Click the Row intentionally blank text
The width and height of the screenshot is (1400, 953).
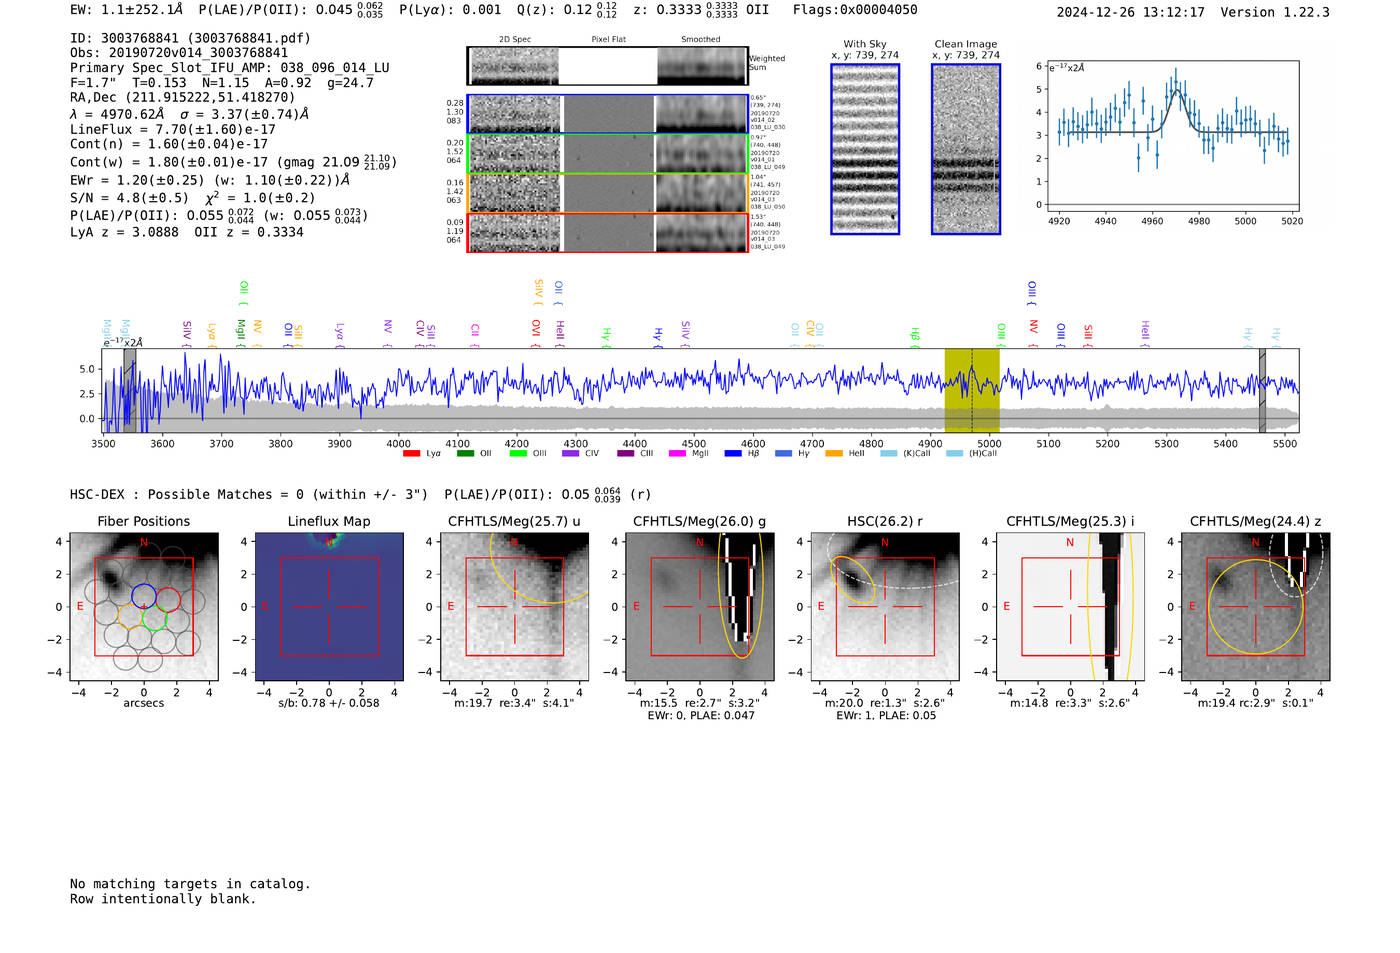pyautogui.click(x=163, y=899)
